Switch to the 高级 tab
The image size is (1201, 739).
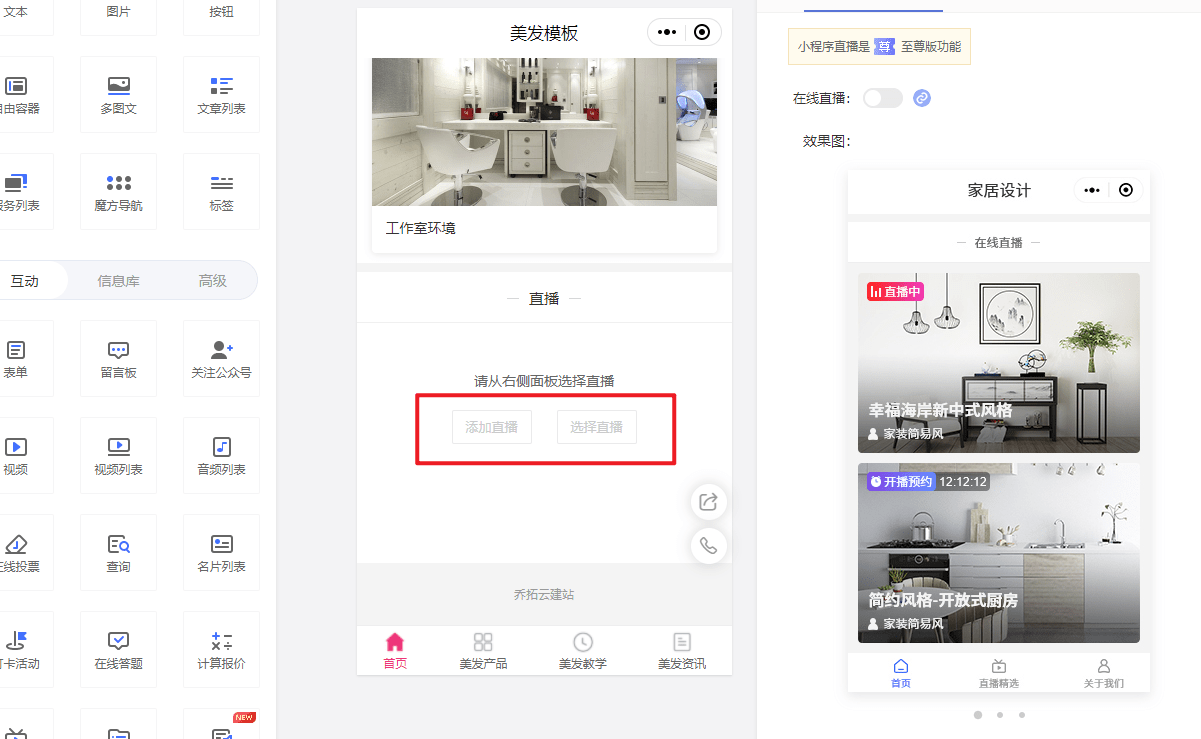pyautogui.click(x=212, y=281)
